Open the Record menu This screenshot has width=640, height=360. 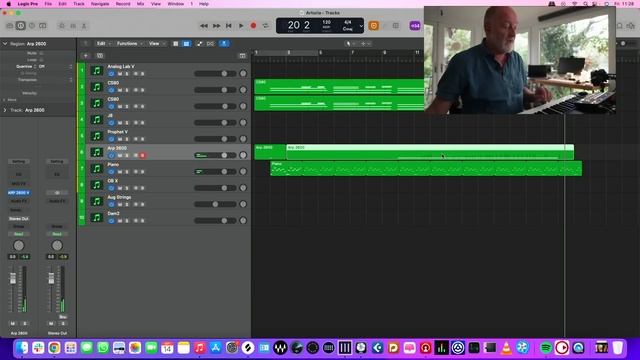click(123, 4)
